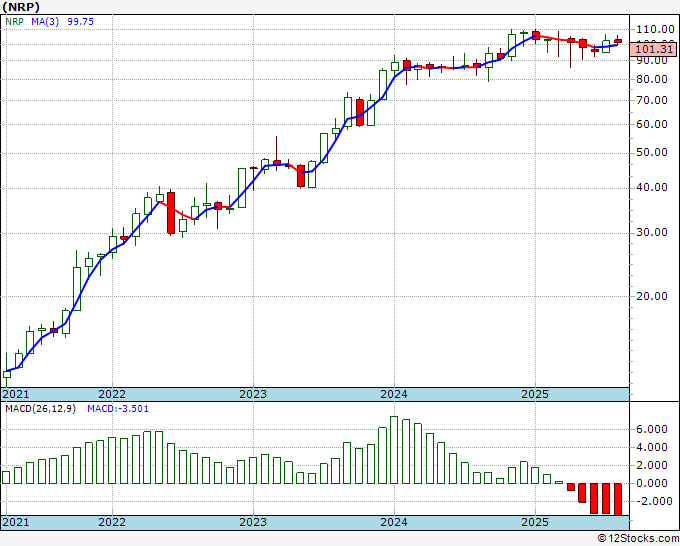Click the (NRP) chart title
The image size is (680, 546).
21,7
